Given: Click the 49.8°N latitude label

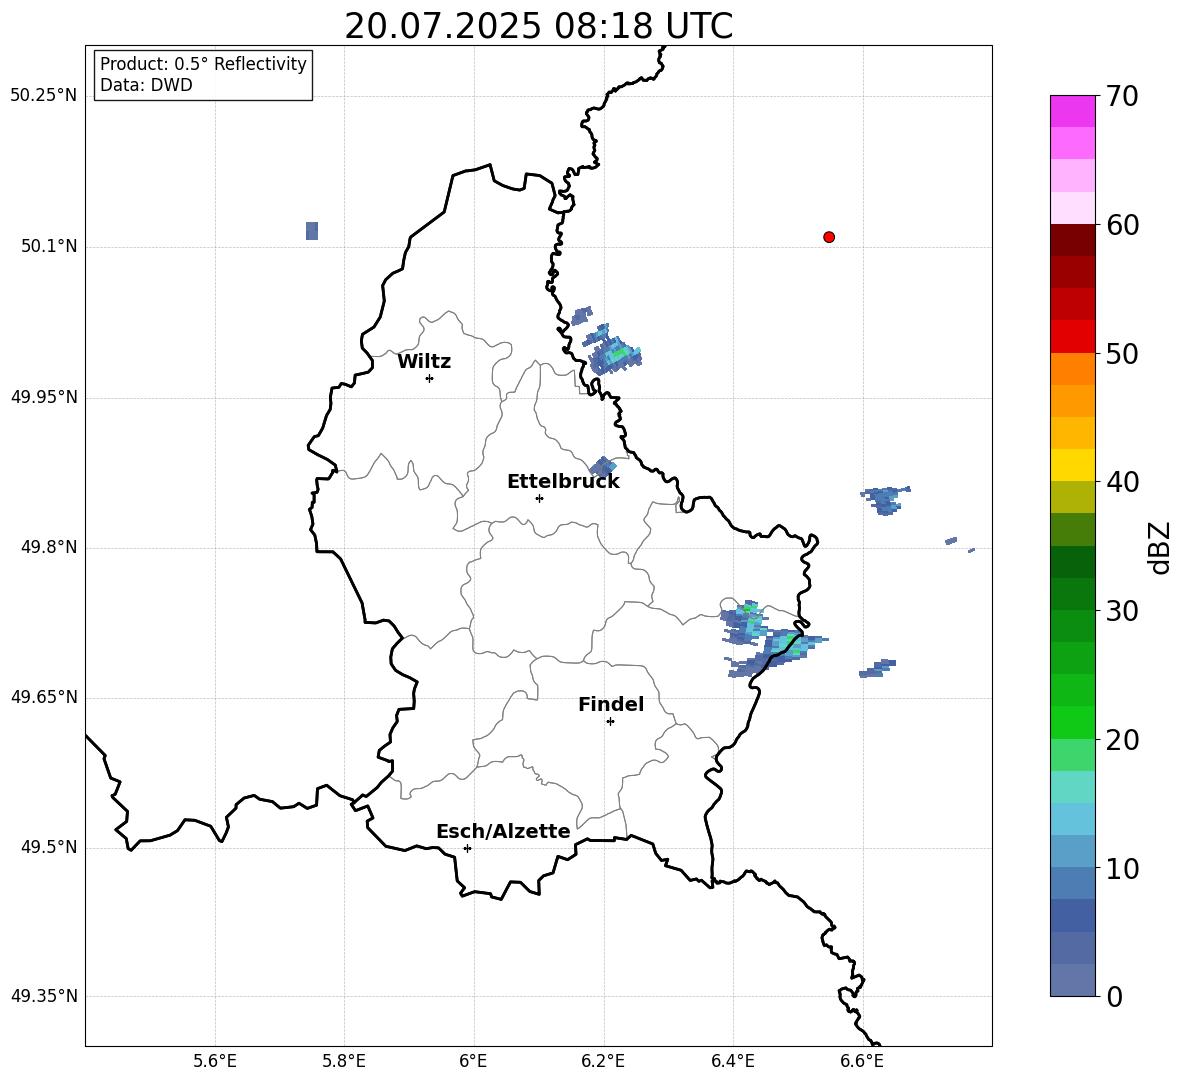Looking at the screenshot, I should coord(49,547).
